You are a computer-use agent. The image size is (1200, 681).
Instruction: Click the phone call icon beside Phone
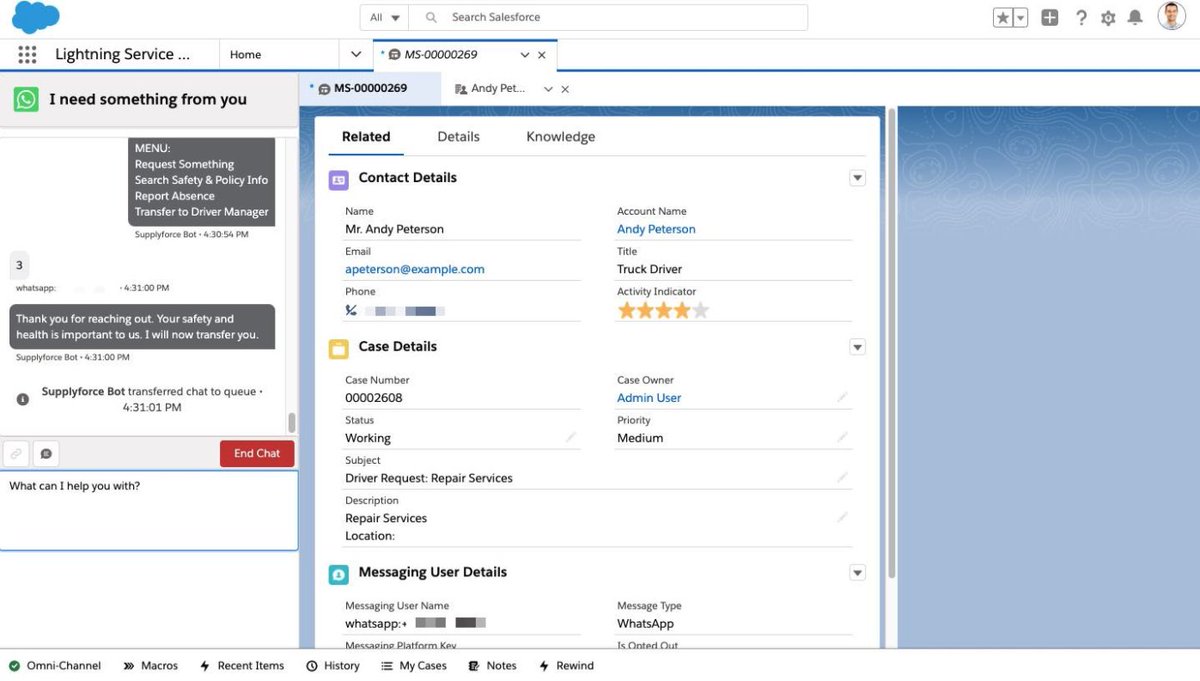[351, 310]
